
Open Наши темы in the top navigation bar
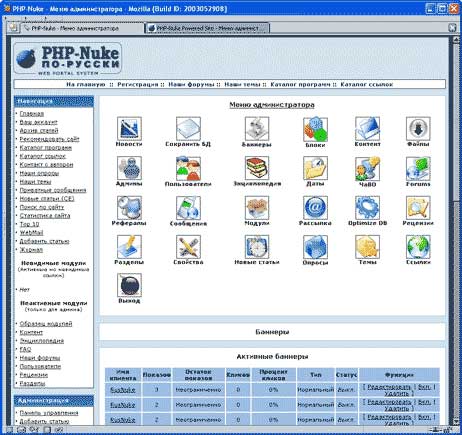click(242, 84)
